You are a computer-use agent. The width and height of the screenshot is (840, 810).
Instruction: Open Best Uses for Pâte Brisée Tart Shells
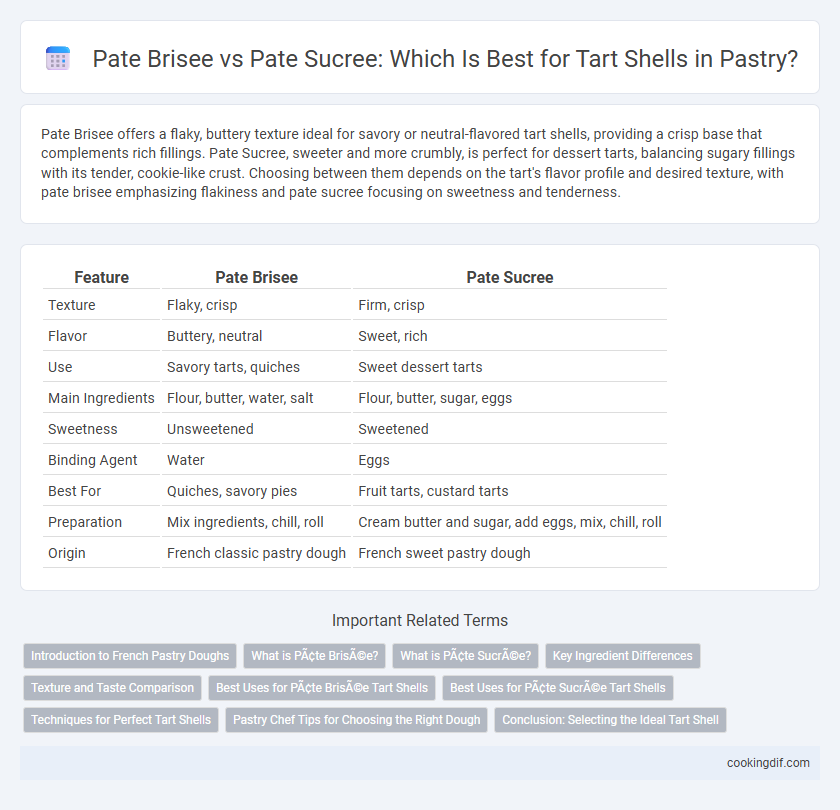tap(322, 688)
